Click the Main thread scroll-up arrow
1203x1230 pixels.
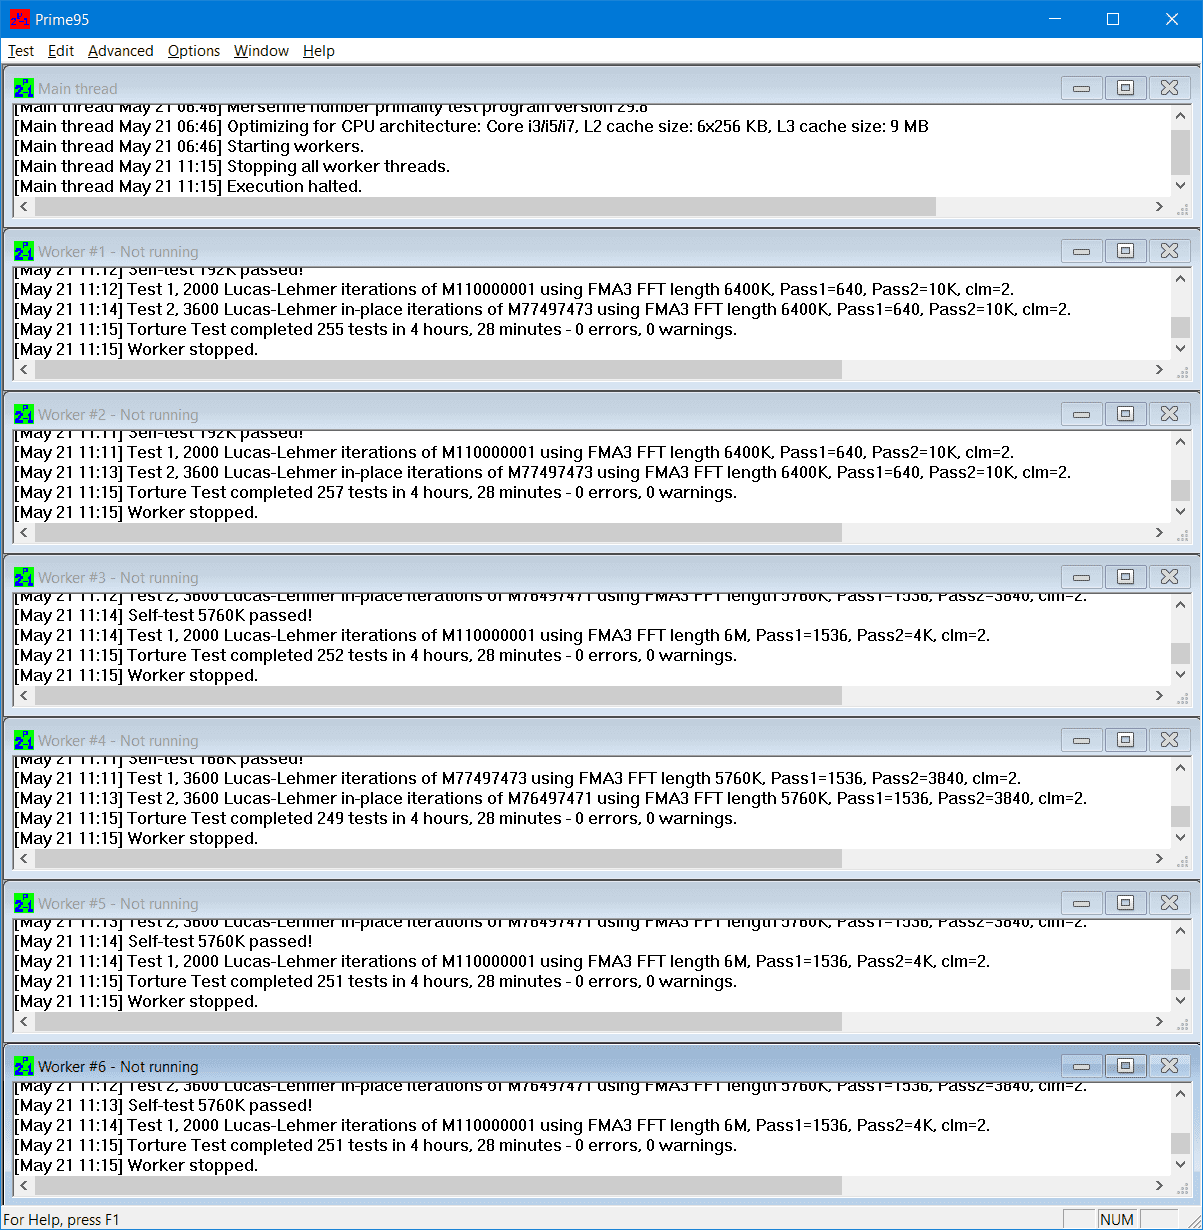pos(1180,115)
